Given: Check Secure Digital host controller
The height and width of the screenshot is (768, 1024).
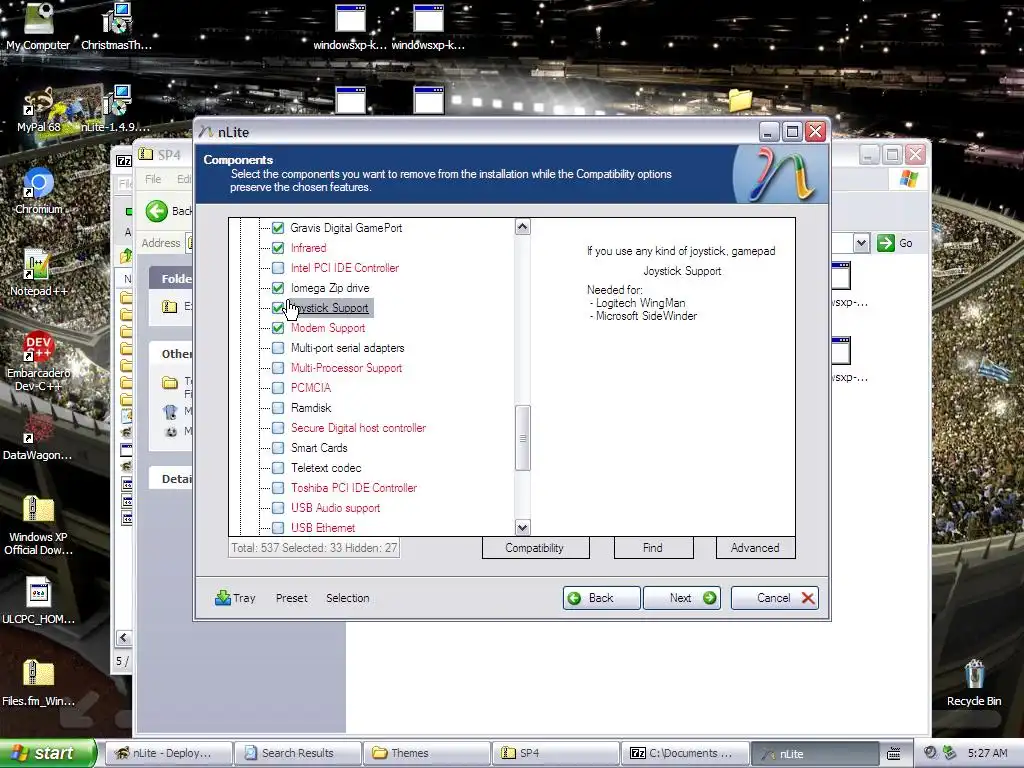Looking at the screenshot, I should [x=278, y=428].
